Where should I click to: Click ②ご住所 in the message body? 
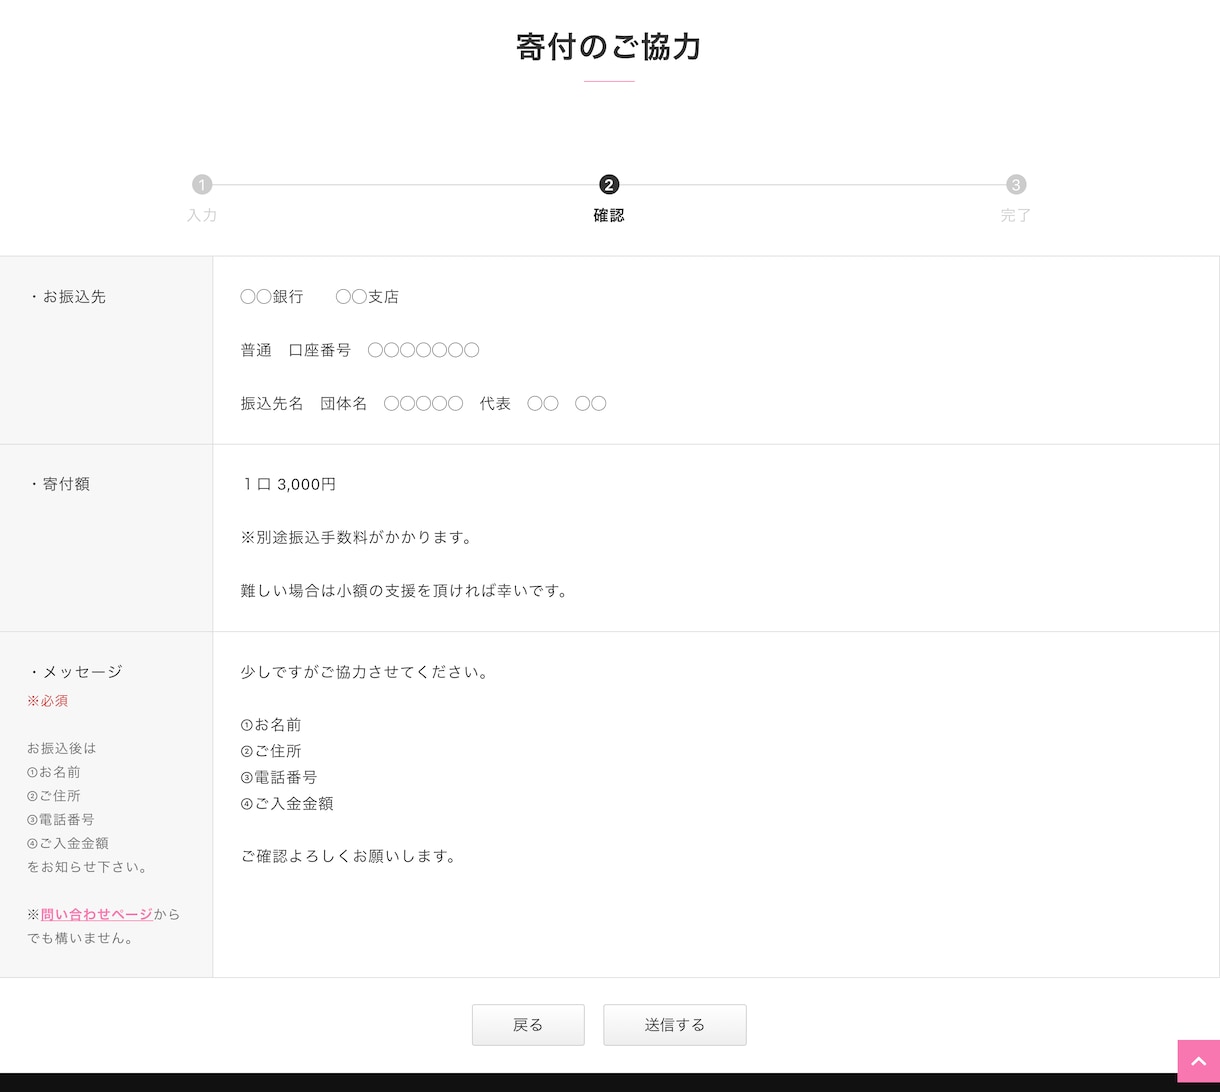click(271, 751)
